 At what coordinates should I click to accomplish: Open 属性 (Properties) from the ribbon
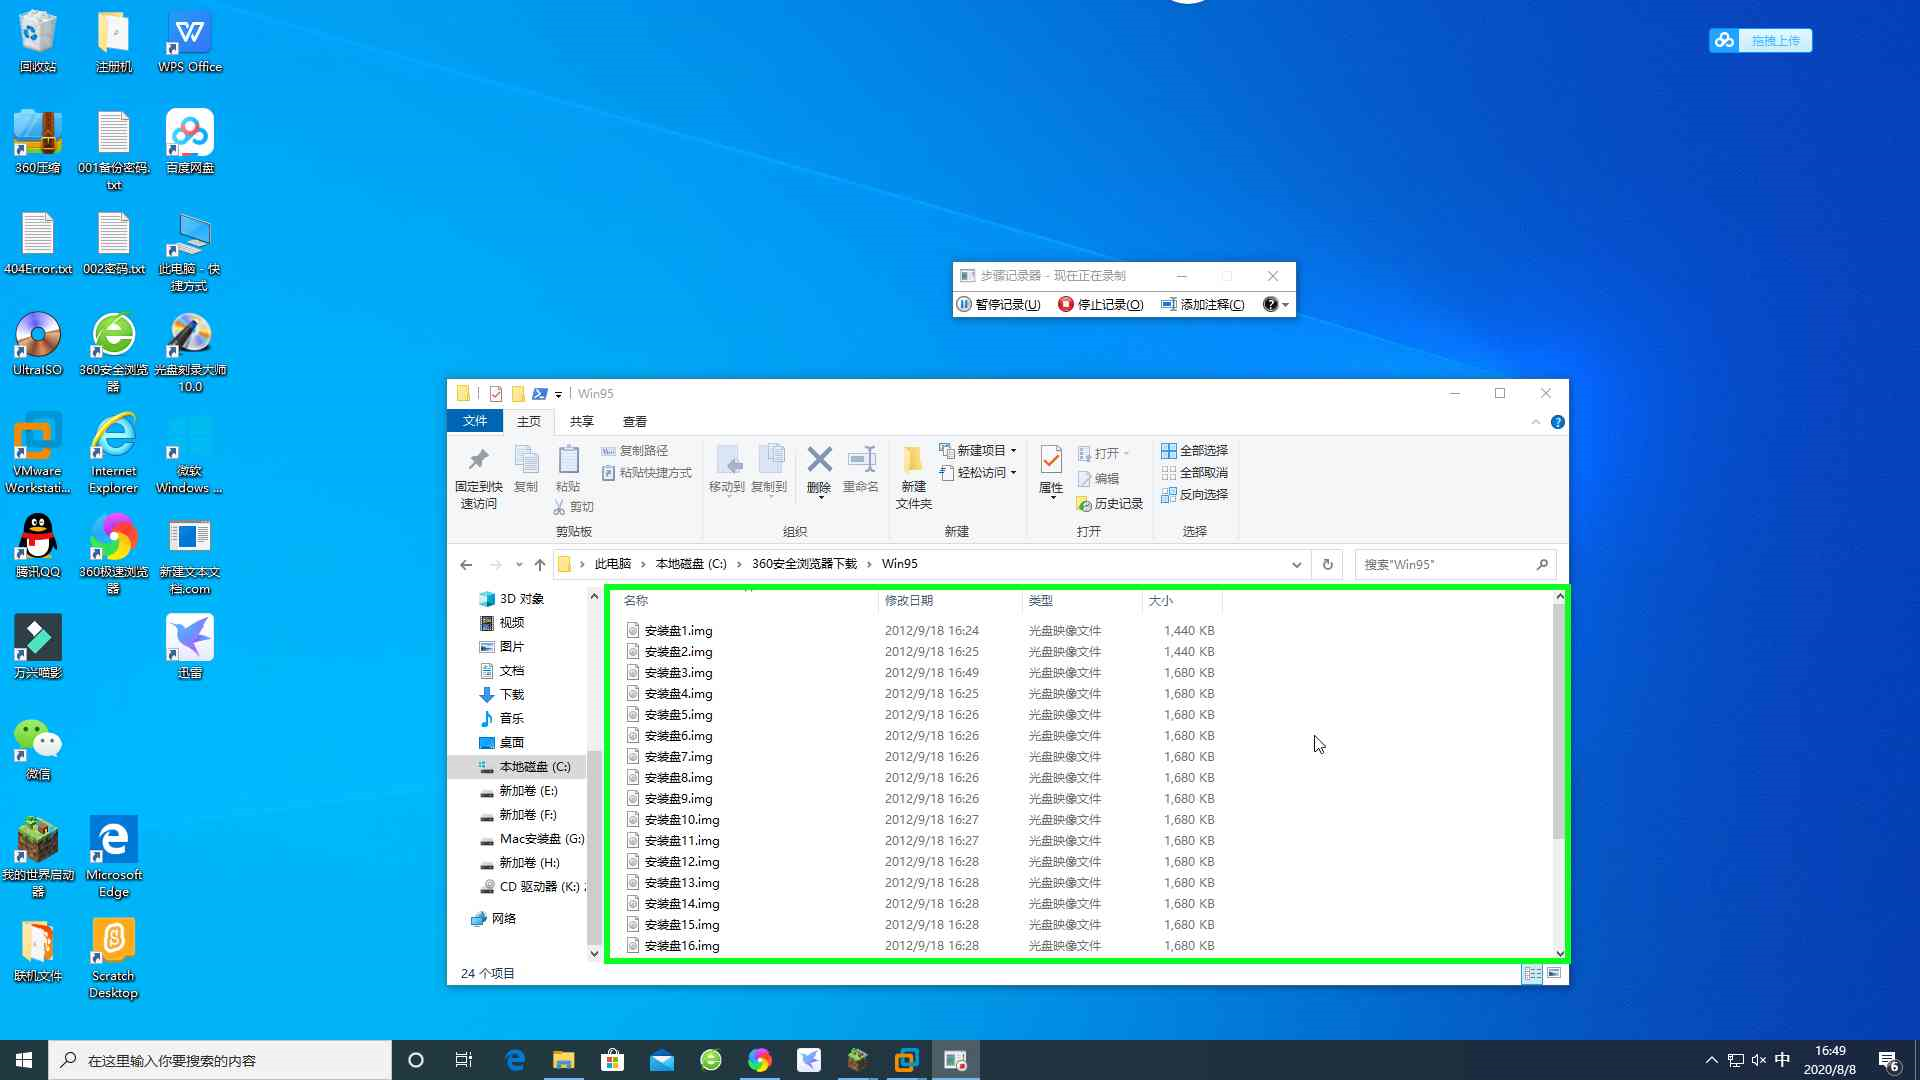[1049, 470]
